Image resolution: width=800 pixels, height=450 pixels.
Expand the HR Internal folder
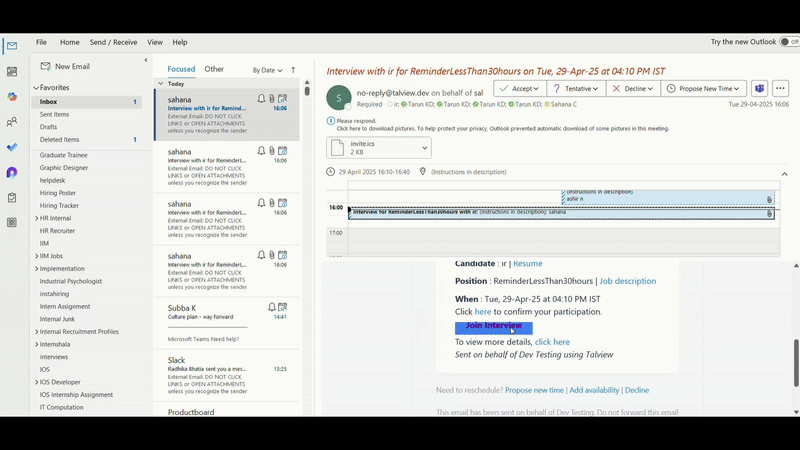coord(37,218)
